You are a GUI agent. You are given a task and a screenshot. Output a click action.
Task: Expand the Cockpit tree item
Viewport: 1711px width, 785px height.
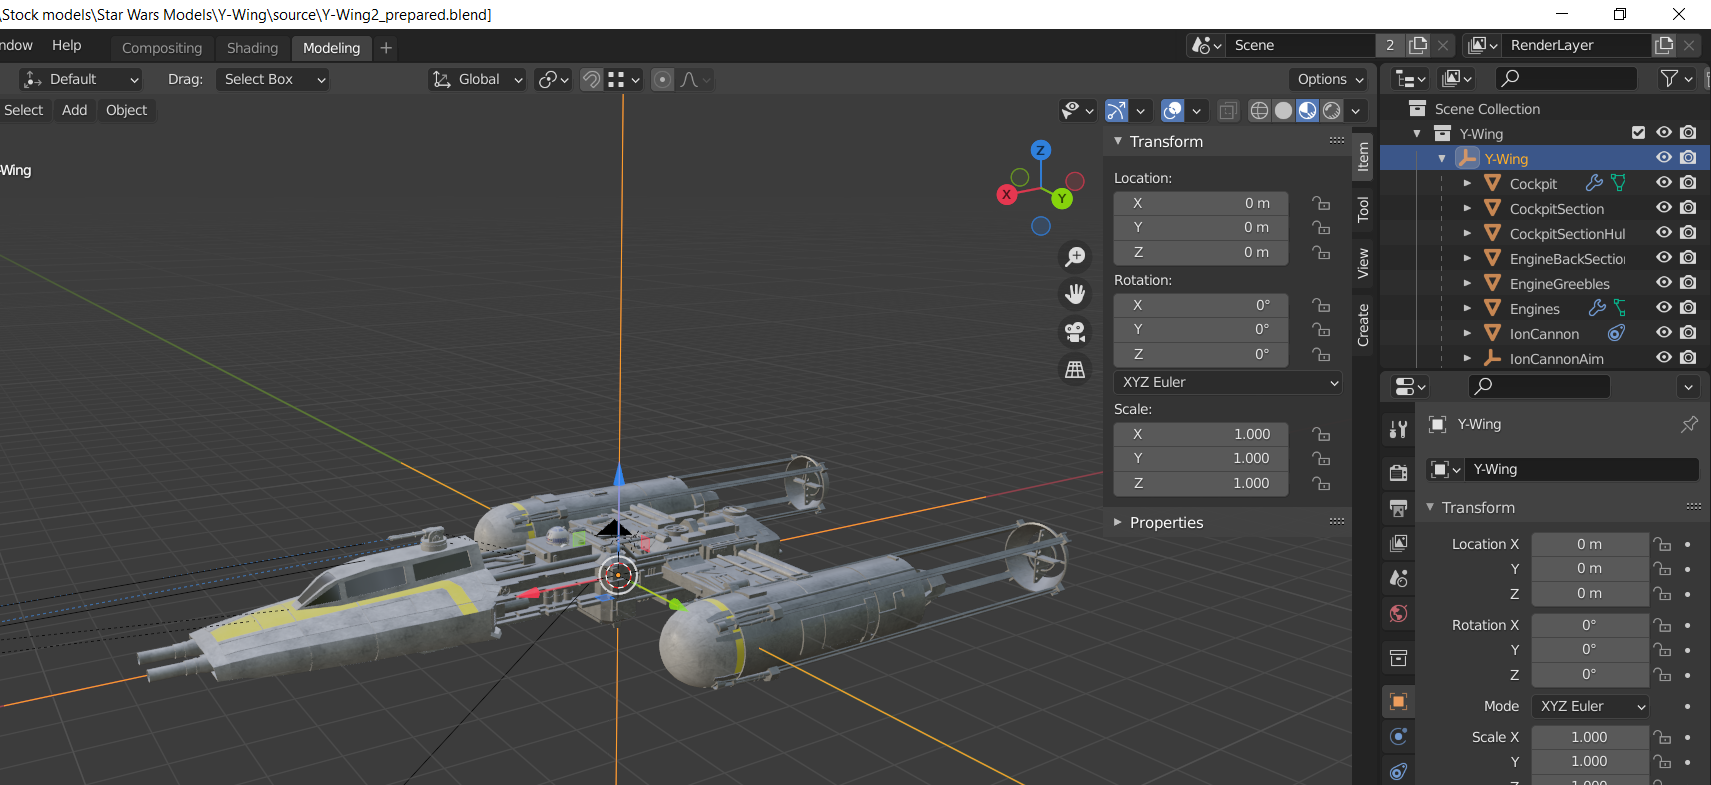[1467, 183]
